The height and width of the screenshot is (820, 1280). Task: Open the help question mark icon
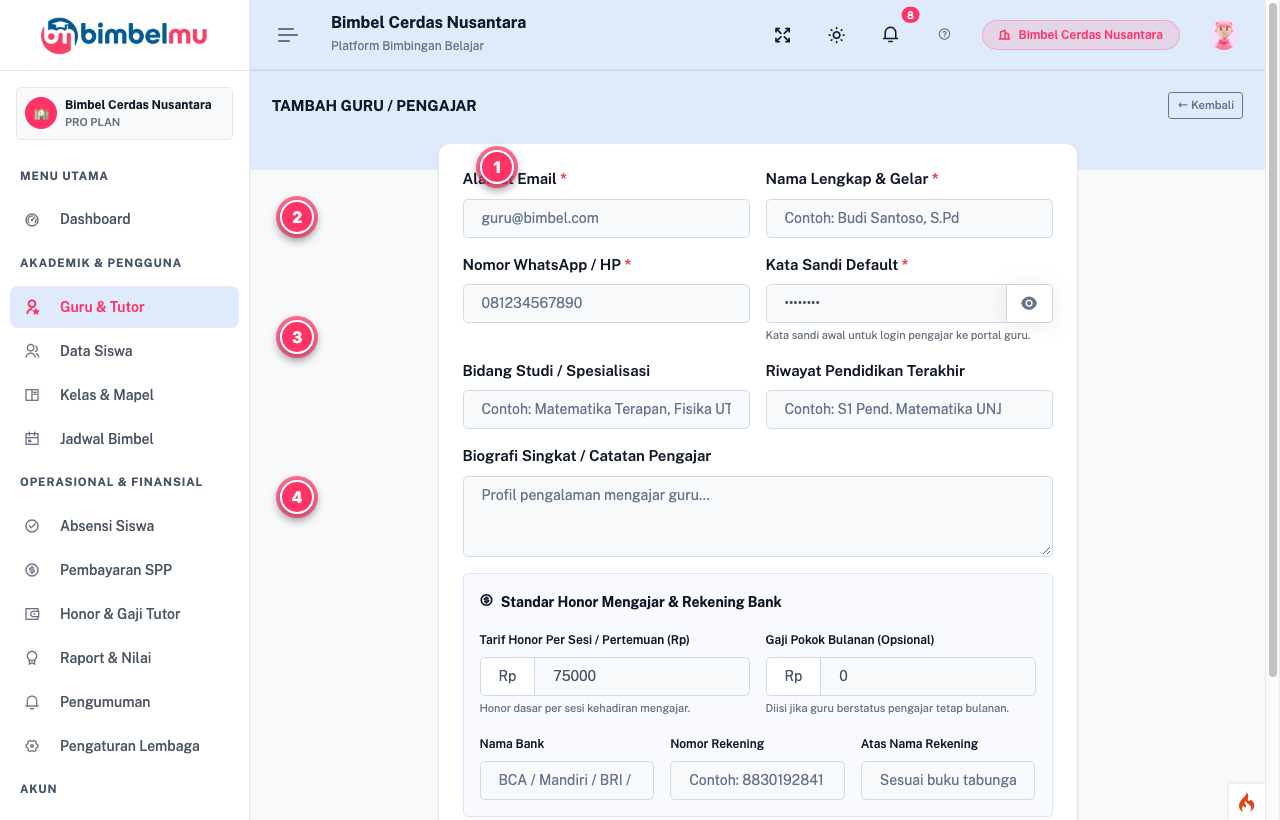(x=945, y=35)
